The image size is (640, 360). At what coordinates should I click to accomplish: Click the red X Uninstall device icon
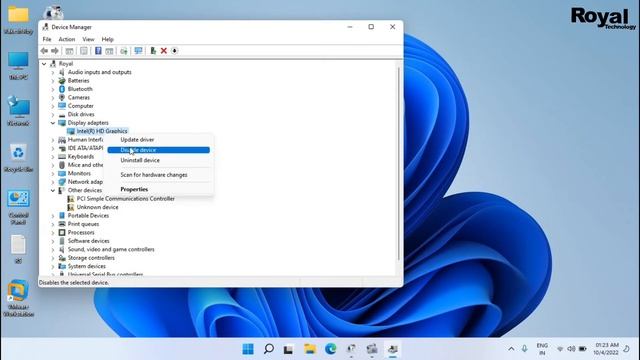coord(164,51)
